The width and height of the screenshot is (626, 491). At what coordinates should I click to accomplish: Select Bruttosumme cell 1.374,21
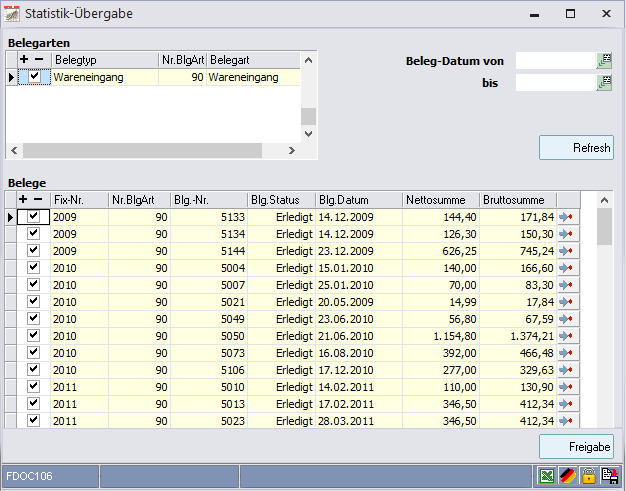tap(518, 336)
